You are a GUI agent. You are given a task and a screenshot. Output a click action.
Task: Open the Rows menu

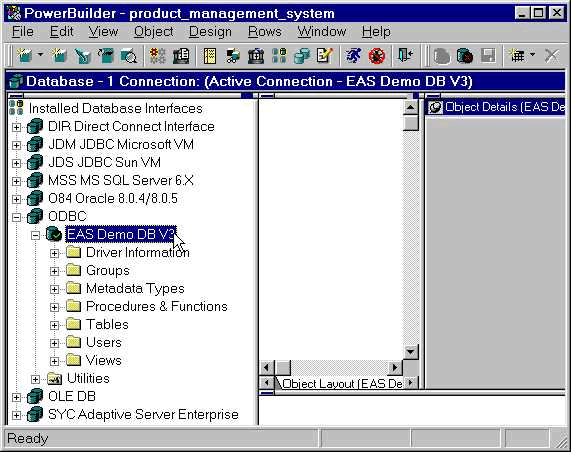(265, 32)
